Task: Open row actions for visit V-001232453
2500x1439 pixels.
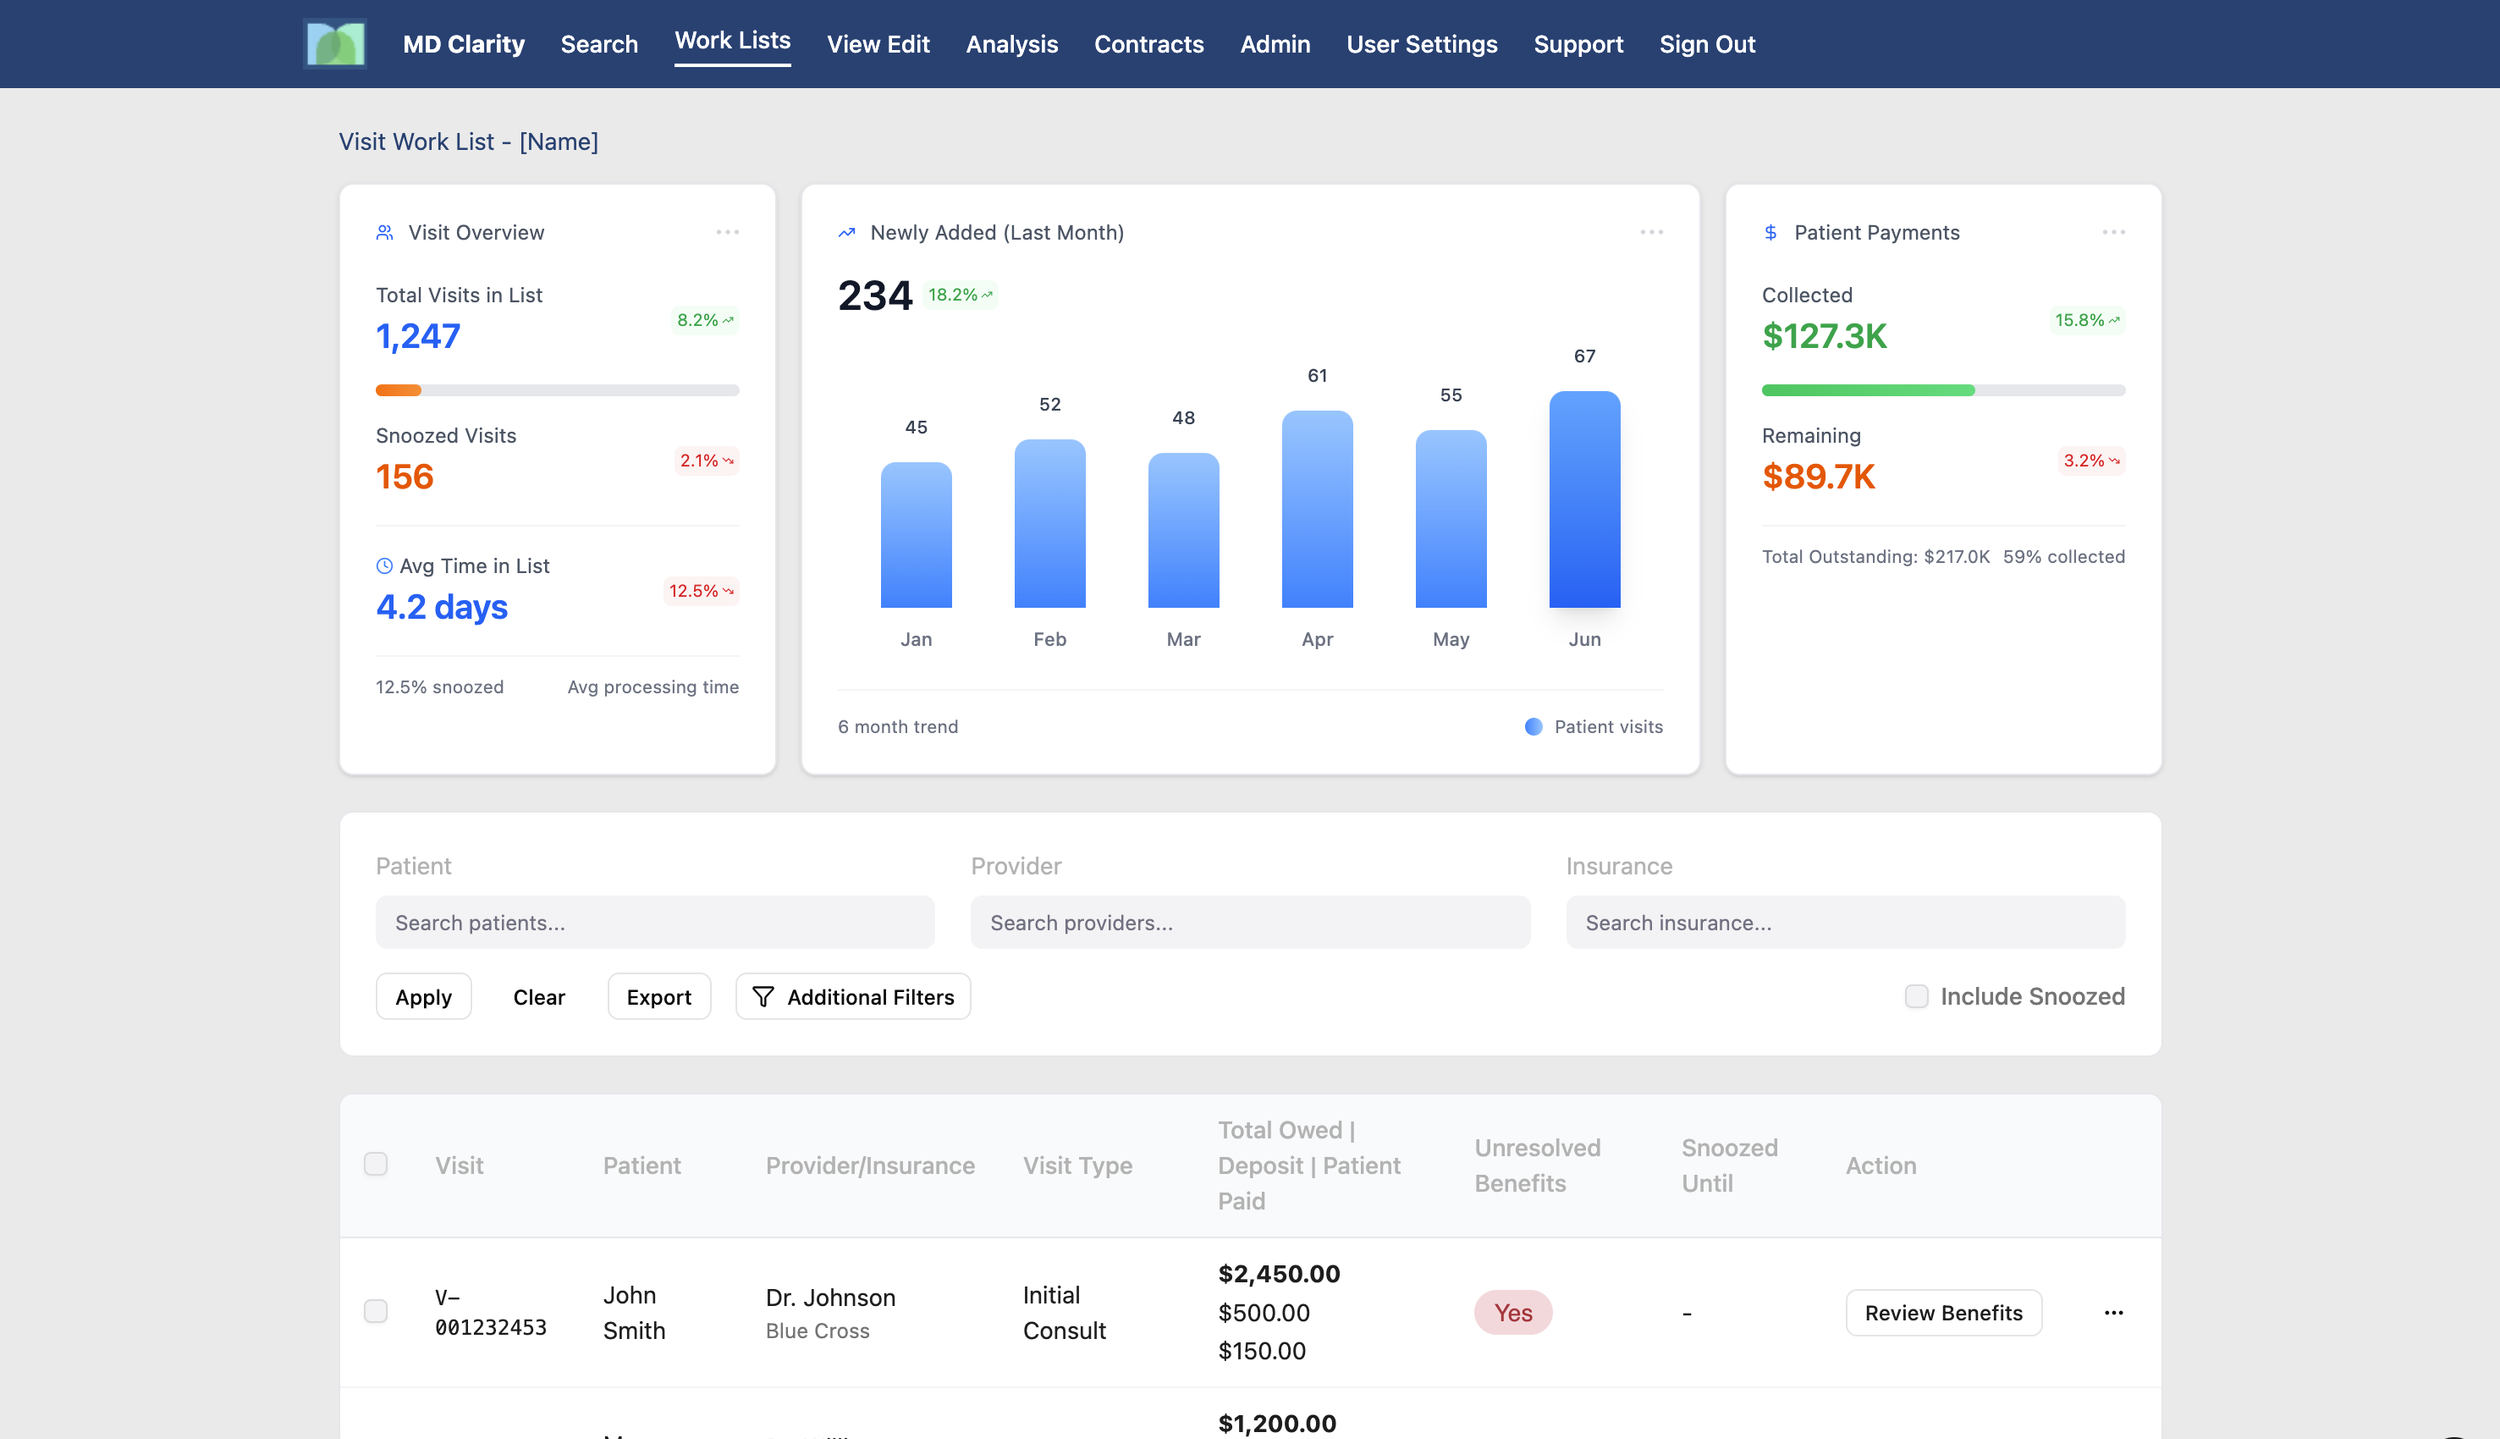Action: [x=2113, y=1313]
